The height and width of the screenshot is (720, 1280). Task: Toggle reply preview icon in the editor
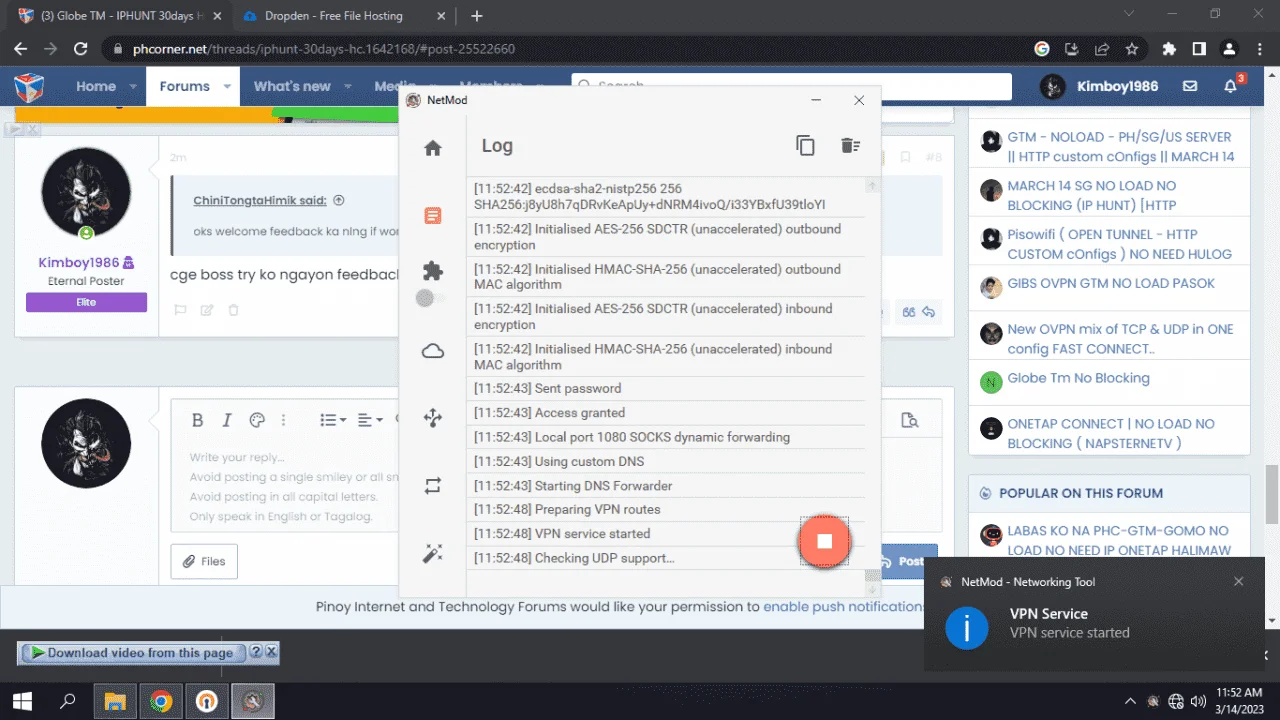tap(910, 420)
